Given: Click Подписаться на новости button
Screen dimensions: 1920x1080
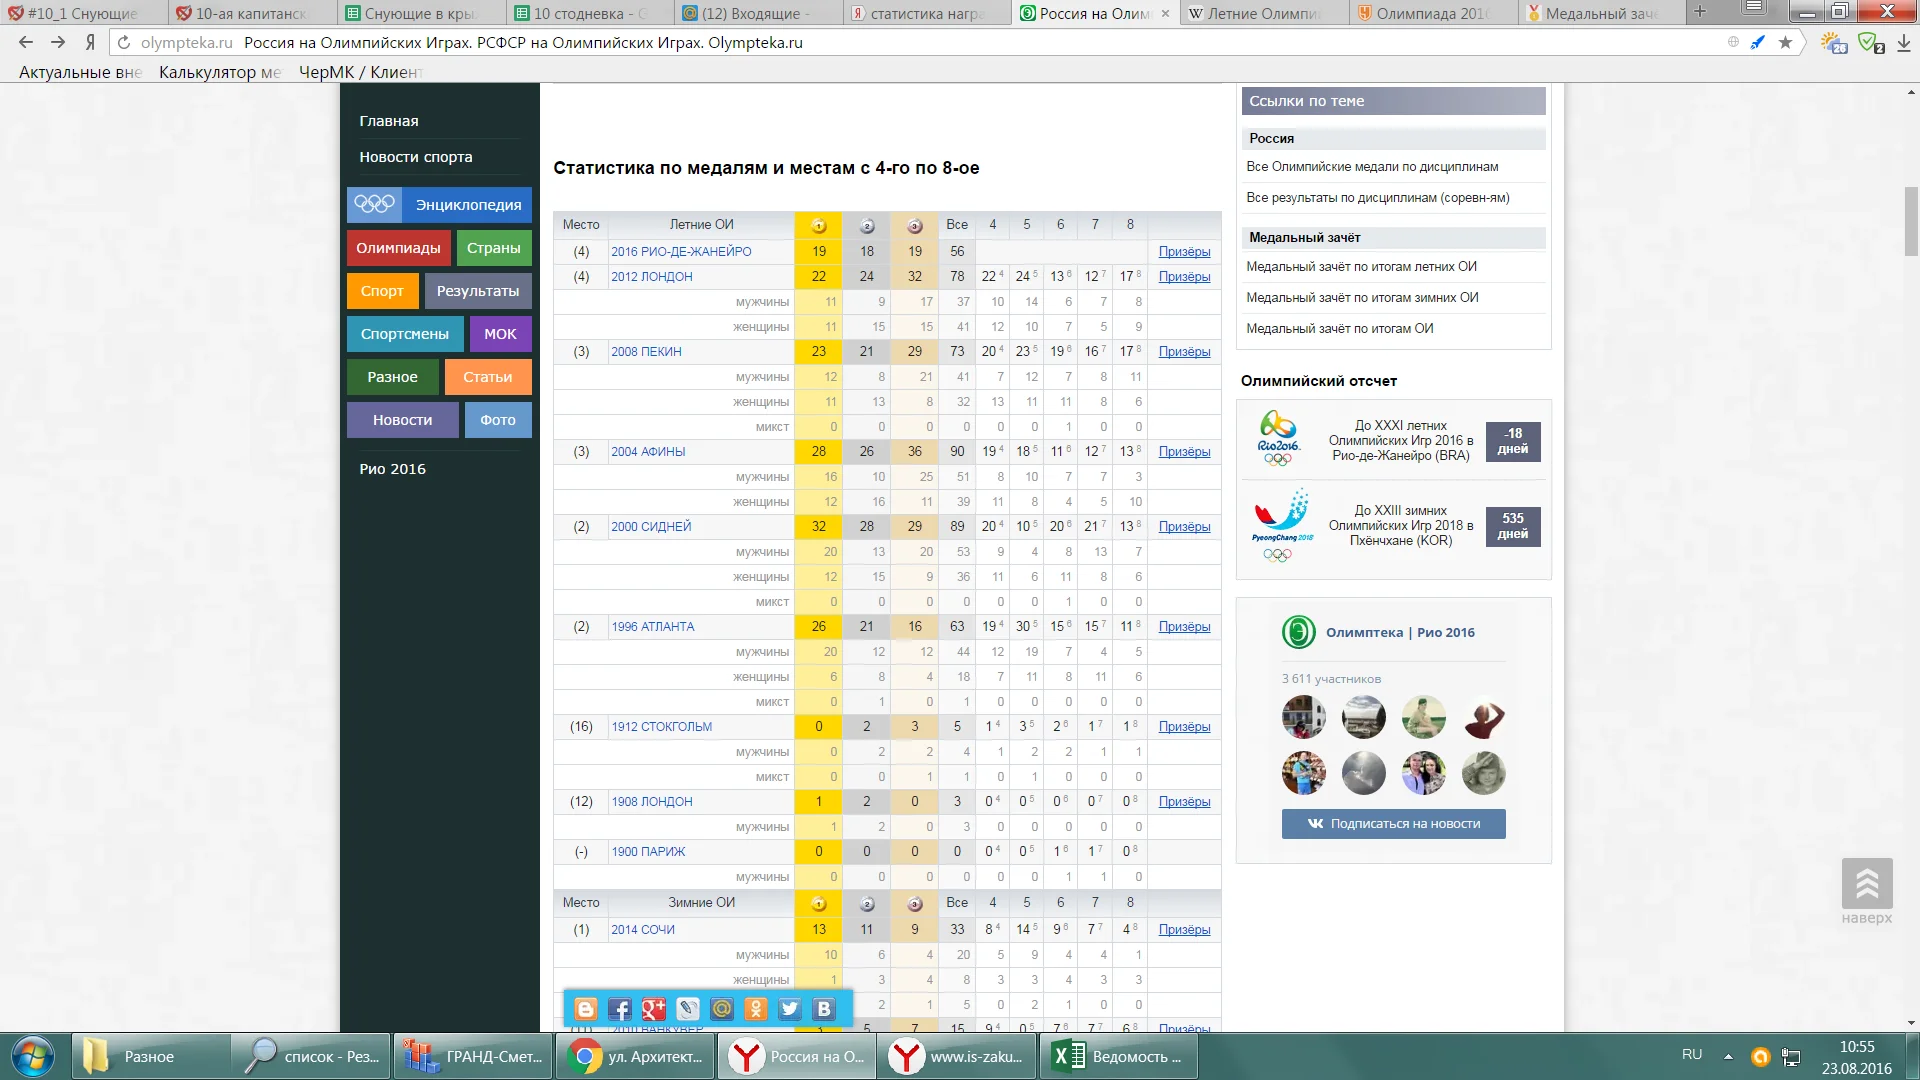Looking at the screenshot, I should (1393, 824).
